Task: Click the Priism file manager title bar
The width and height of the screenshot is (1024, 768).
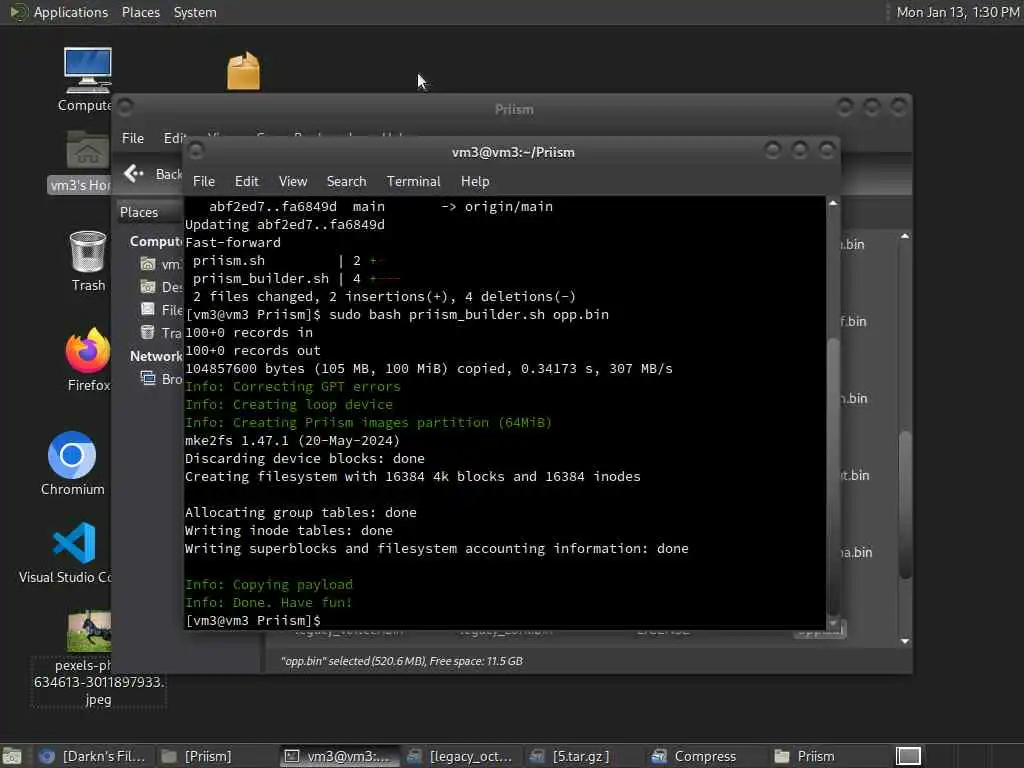Action: point(513,109)
